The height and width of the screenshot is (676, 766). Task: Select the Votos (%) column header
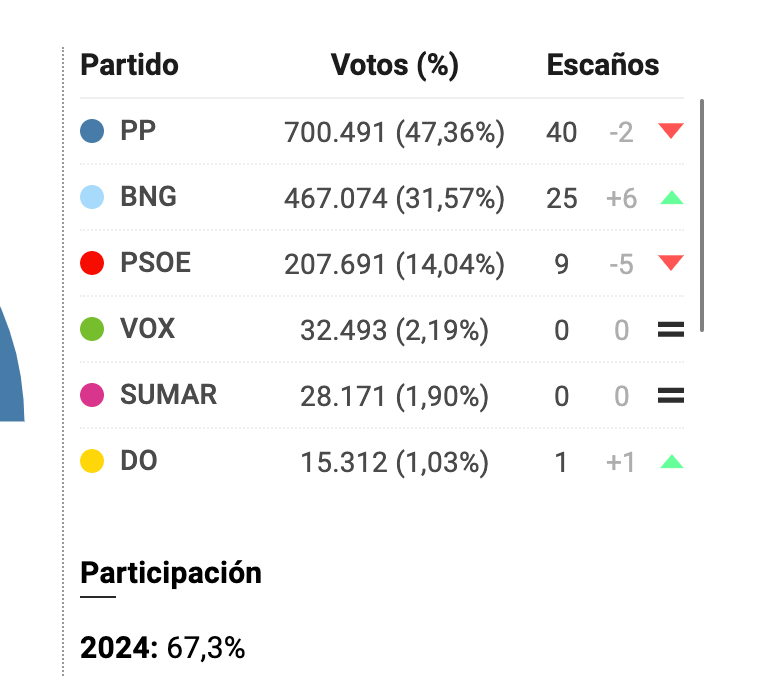pyautogui.click(x=395, y=65)
